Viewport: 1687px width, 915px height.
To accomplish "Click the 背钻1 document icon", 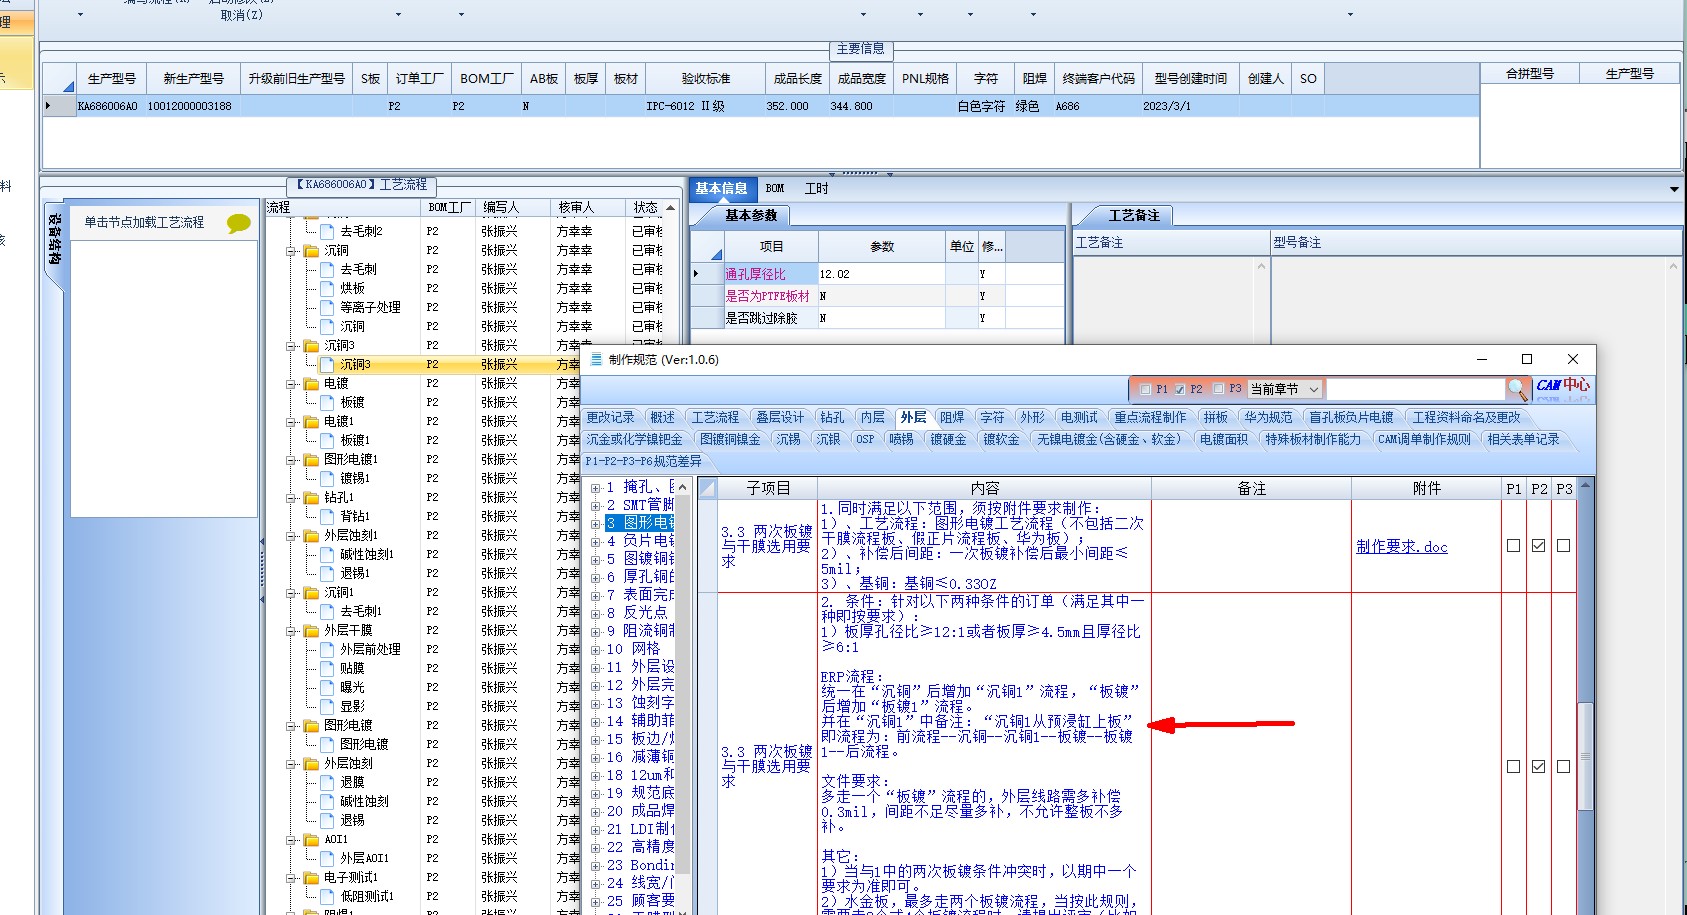I will pos(327,516).
